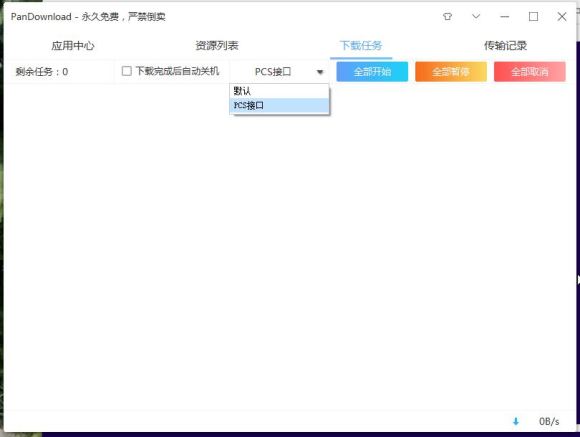Switch to 应用中心 tab
Screen dimensions: 580x437
coord(73,46)
